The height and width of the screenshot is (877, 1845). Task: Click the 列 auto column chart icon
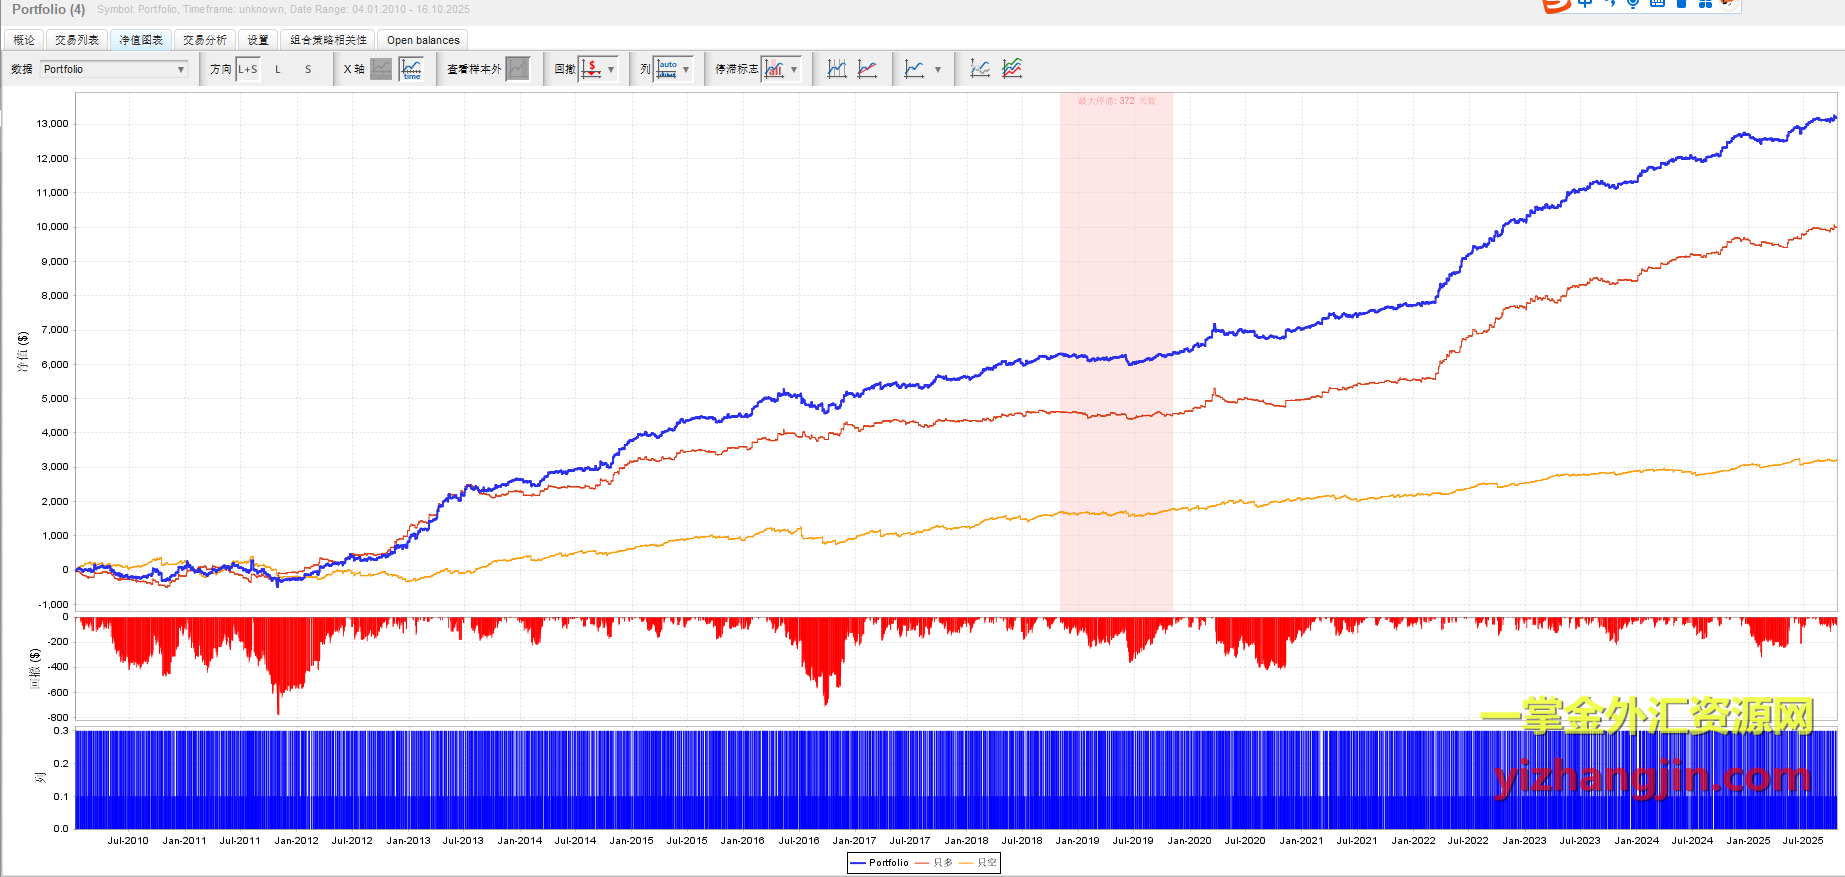[x=667, y=69]
